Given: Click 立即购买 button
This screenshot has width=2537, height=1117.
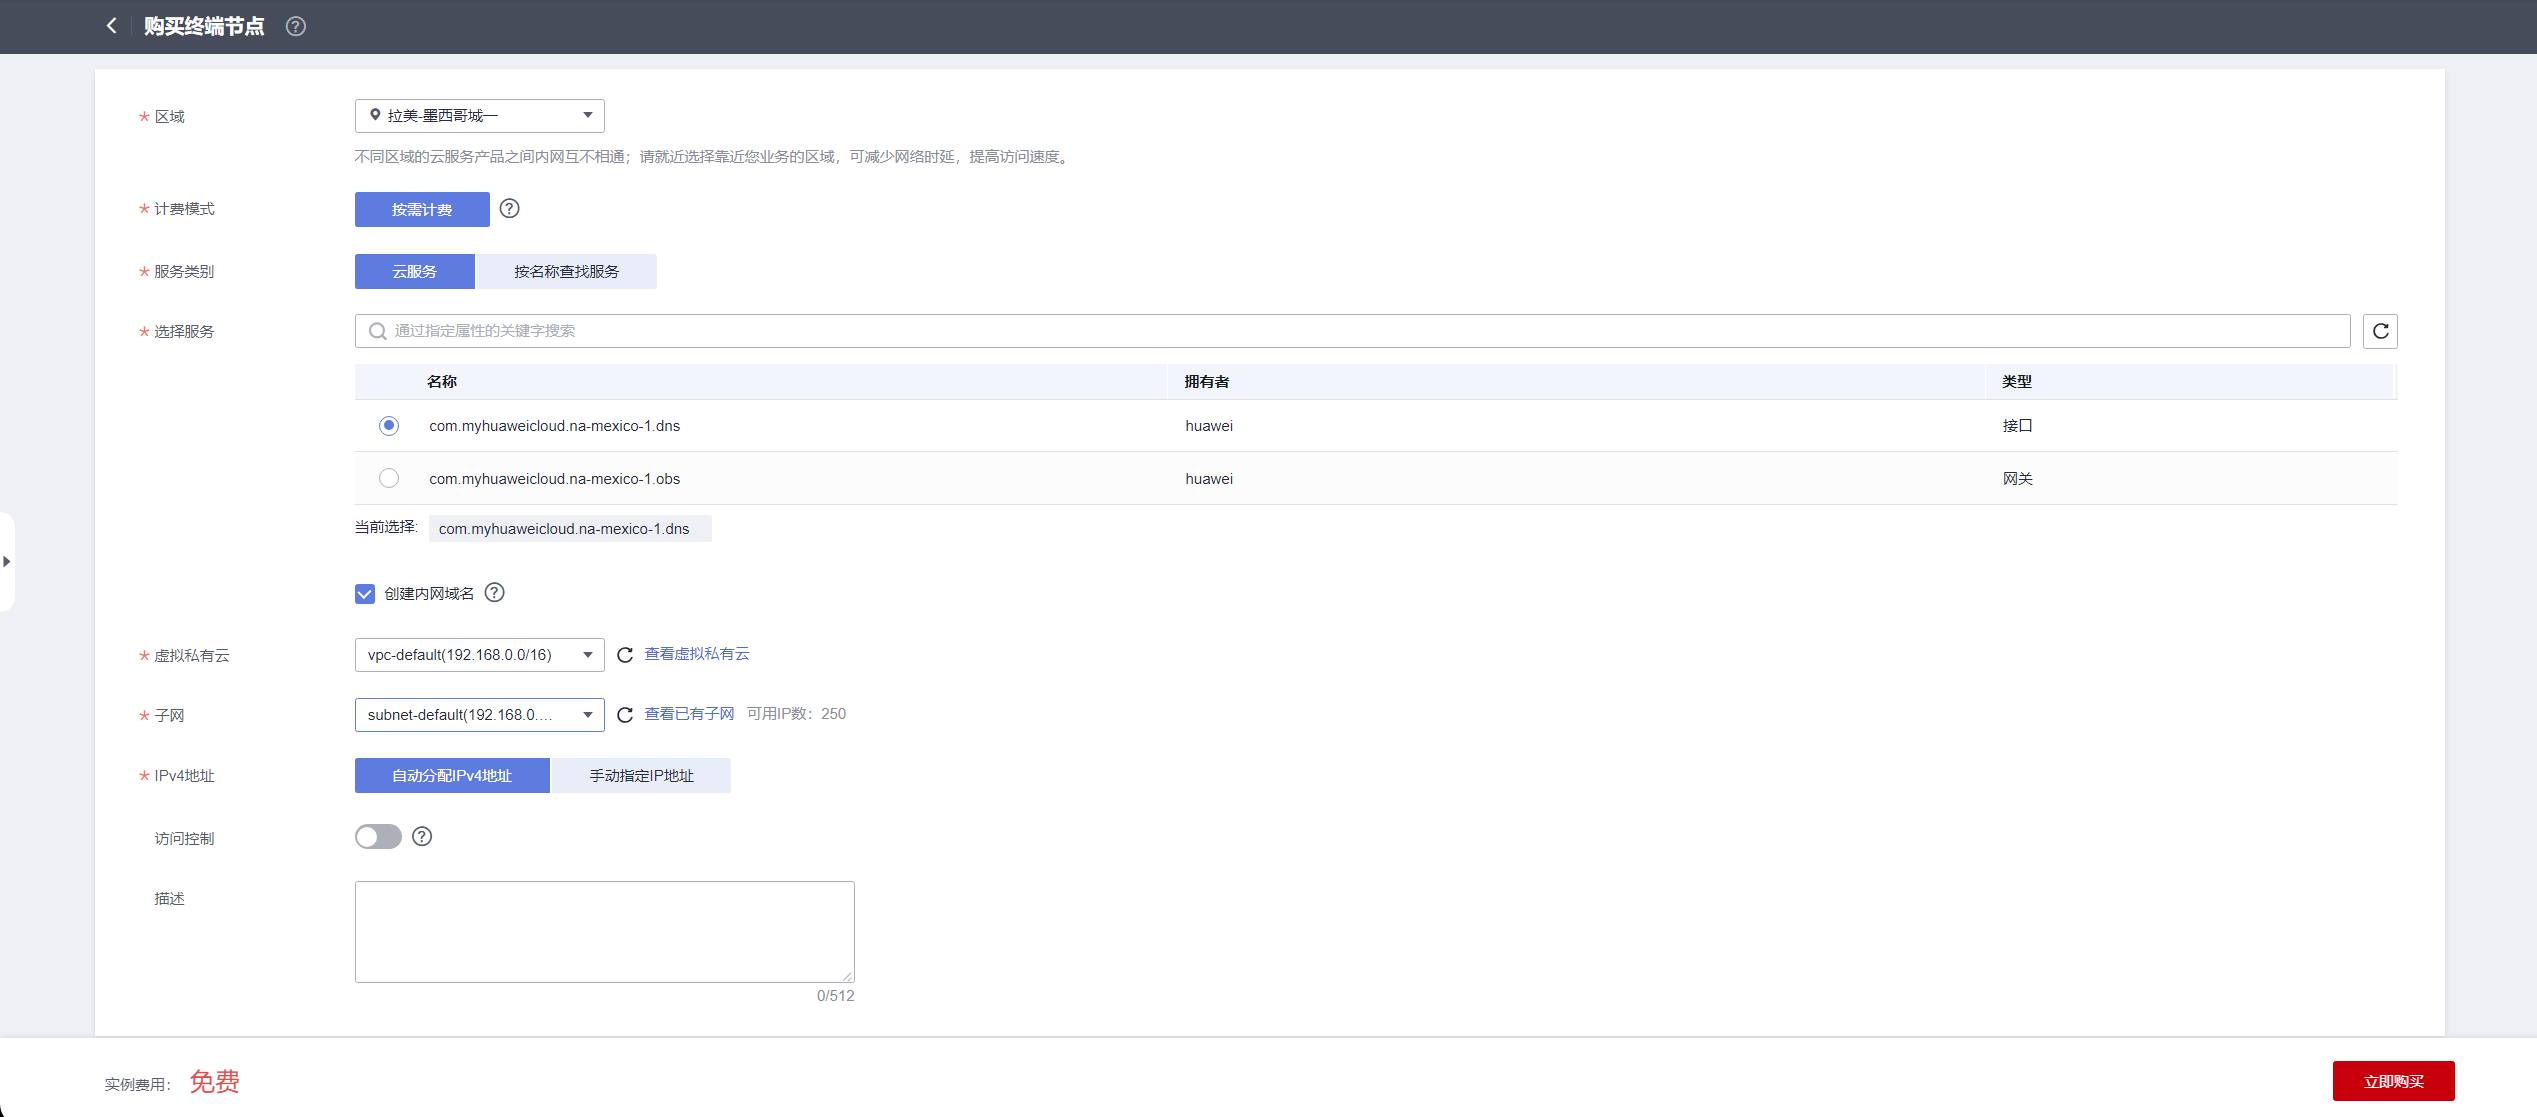Looking at the screenshot, I should coord(2393,1081).
